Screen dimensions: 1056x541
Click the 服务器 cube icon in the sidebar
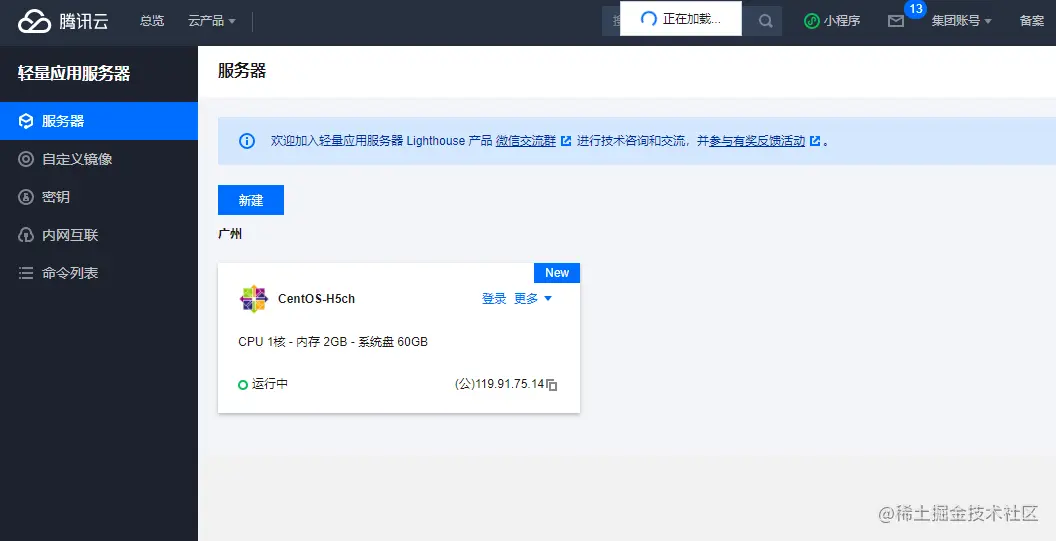pos(26,121)
